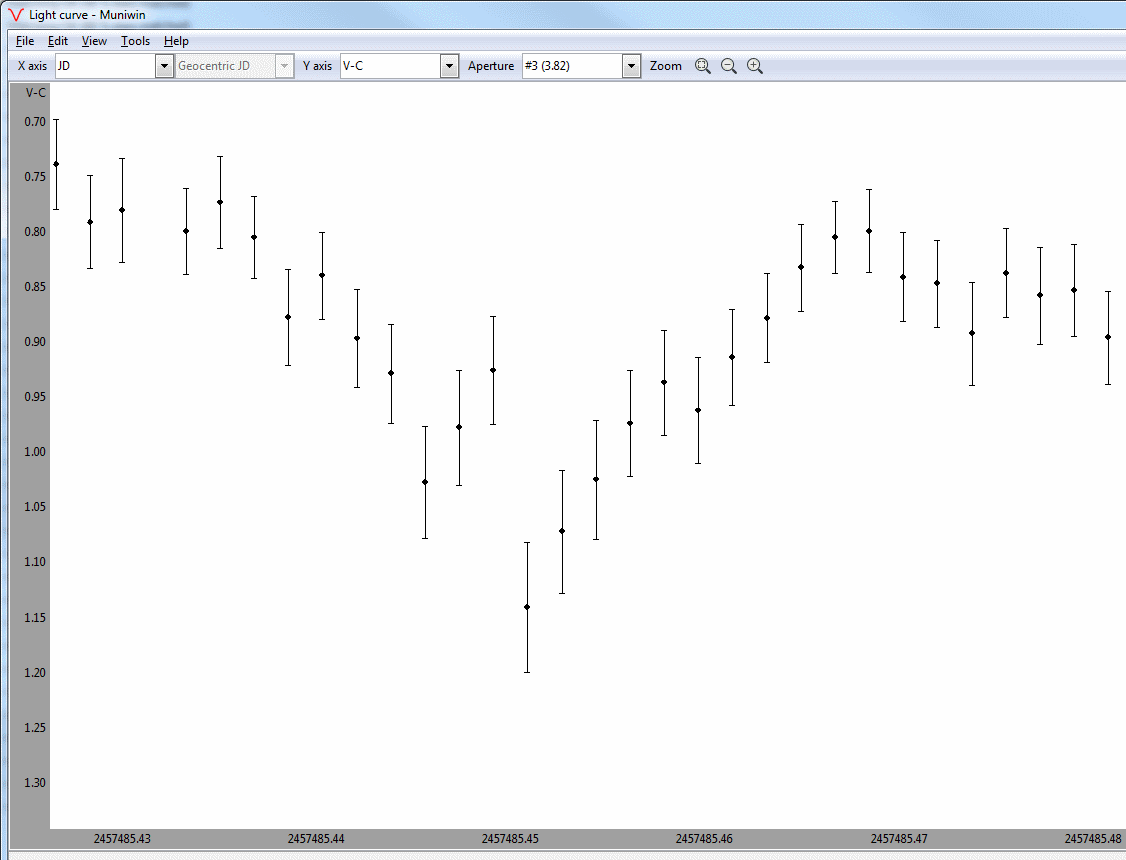
Task: Click the Muniwin icon in the title bar
Action: pos(15,15)
